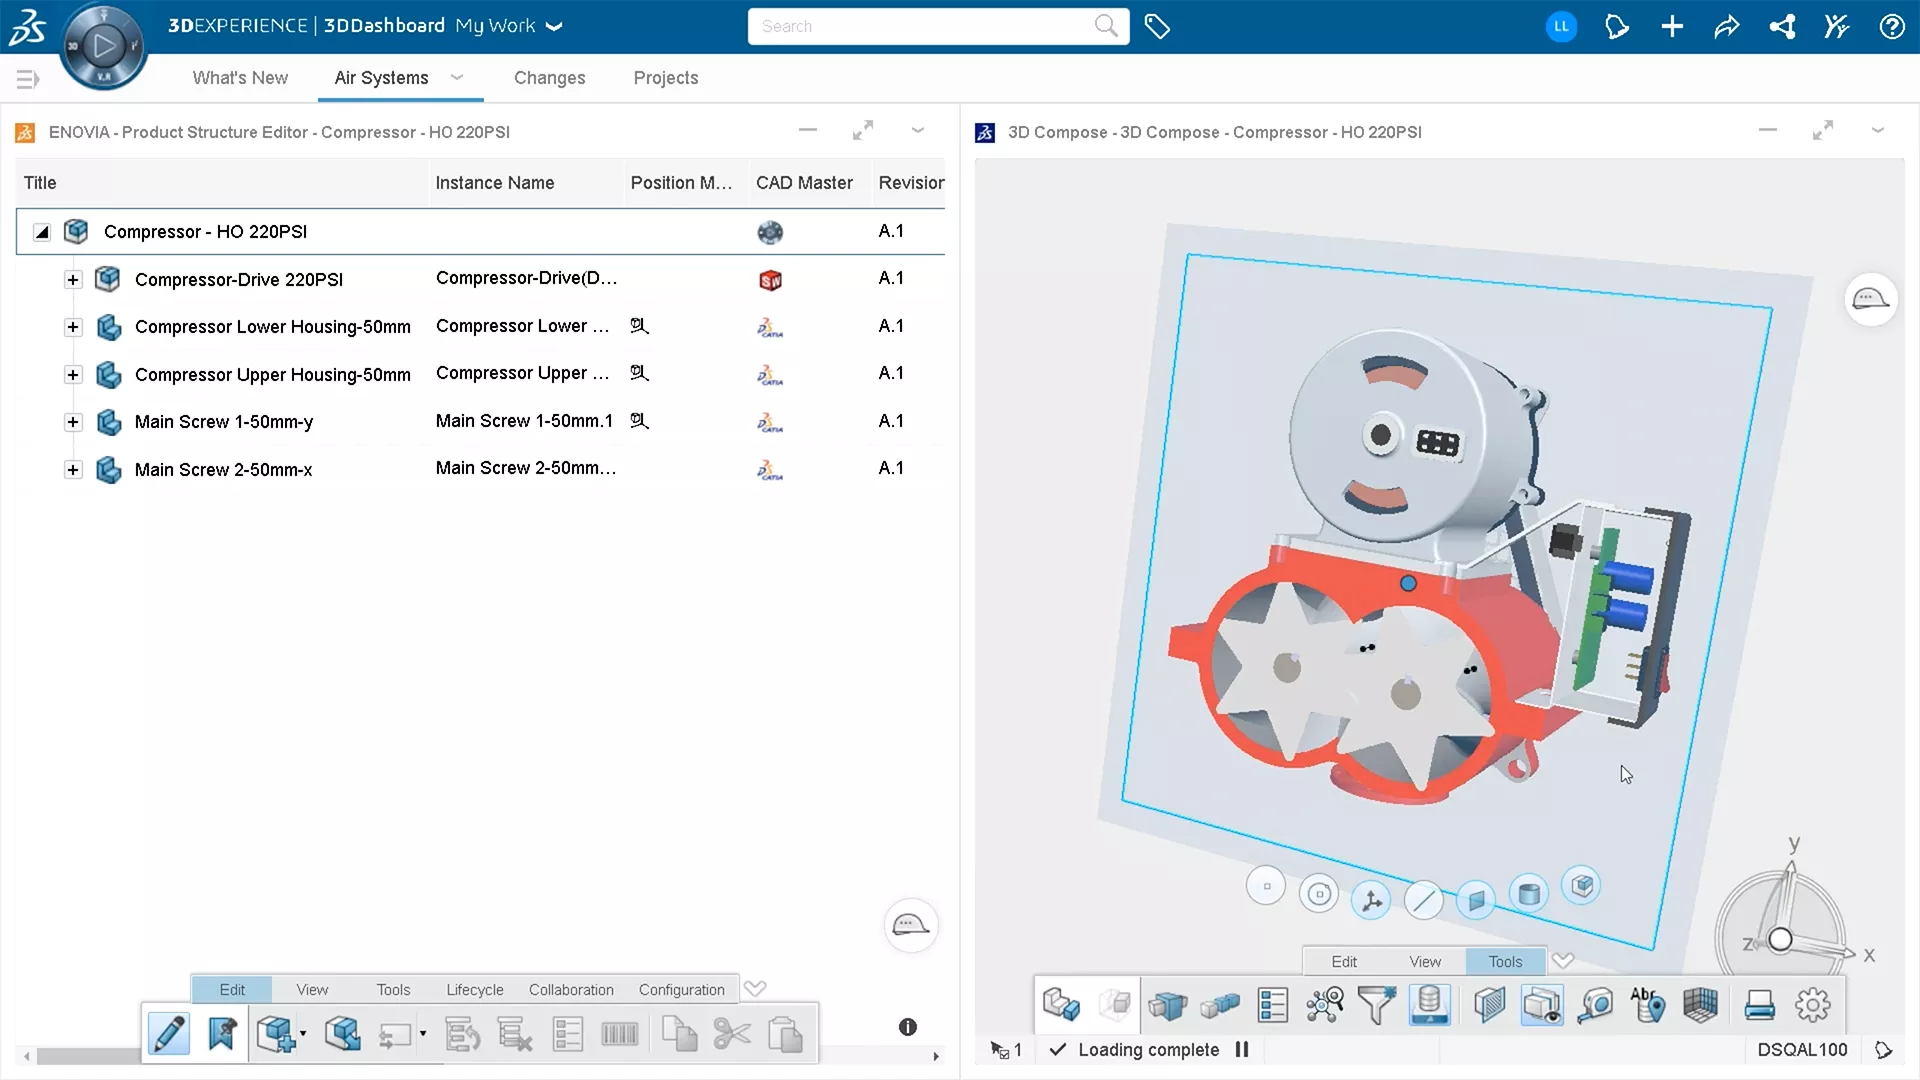The width and height of the screenshot is (1920, 1080).
Task: Click the Abc annotation pin icon
Action: tap(1647, 1005)
